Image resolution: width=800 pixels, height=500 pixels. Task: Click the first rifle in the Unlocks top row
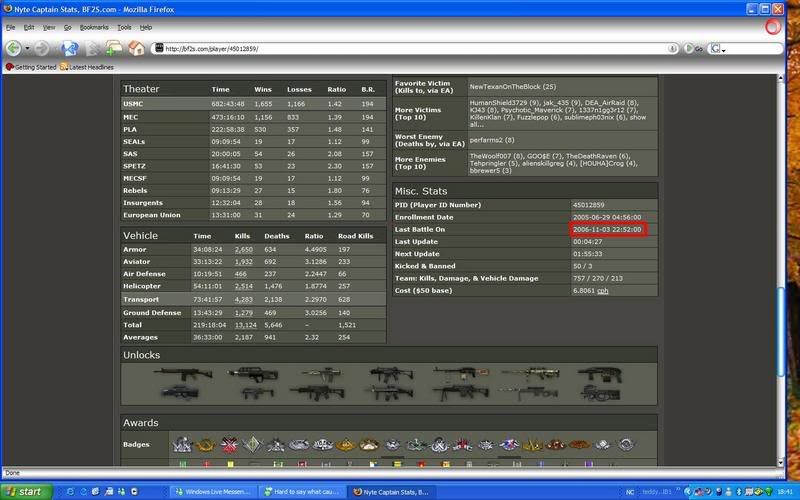183,374
